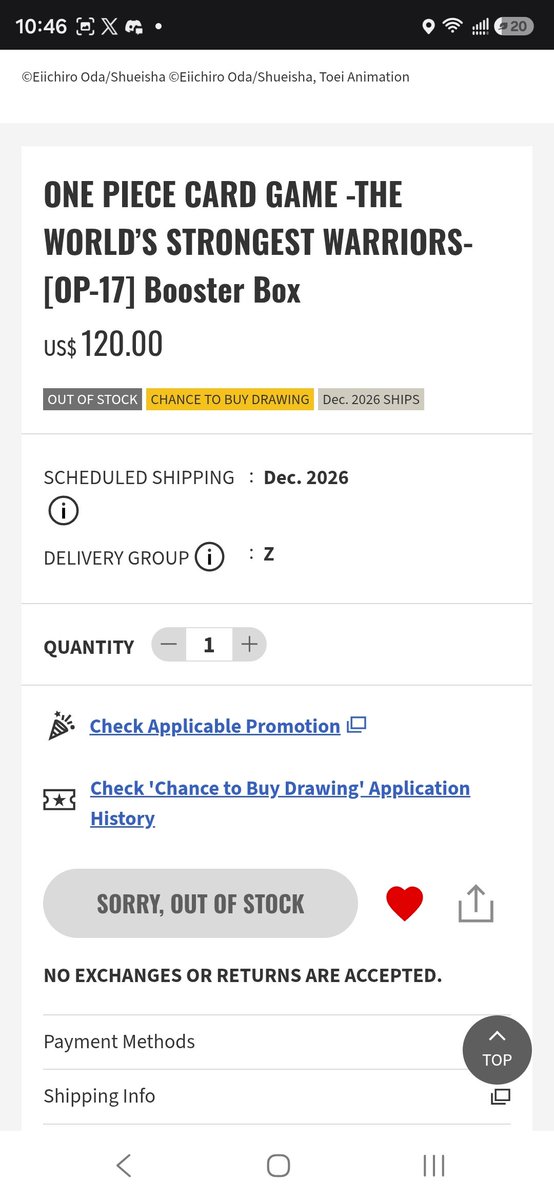Tap the party popper promotion icon
This screenshot has width=554, height=1200.
[62, 725]
